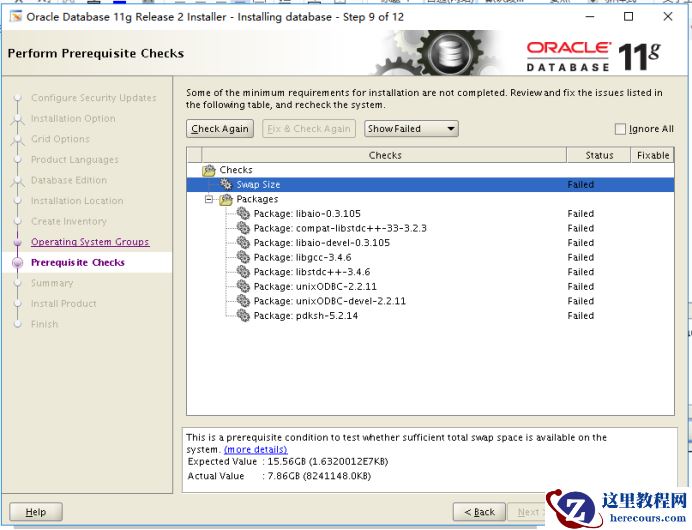Open Operating System Groups step link

tap(90, 242)
